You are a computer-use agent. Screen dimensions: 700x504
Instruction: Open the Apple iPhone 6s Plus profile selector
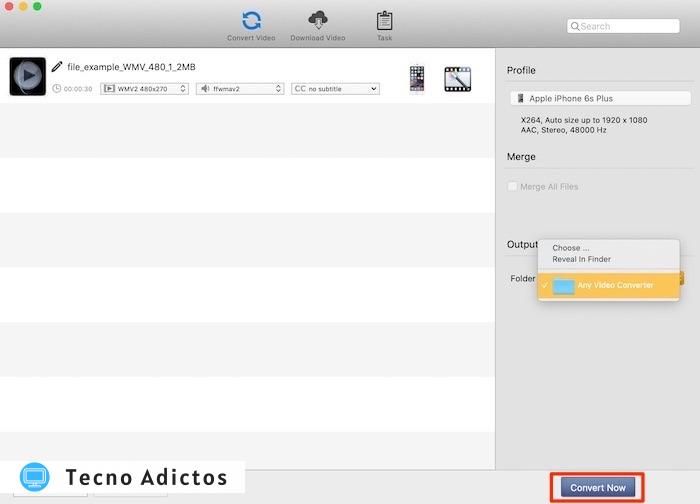[x=599, y=98]
